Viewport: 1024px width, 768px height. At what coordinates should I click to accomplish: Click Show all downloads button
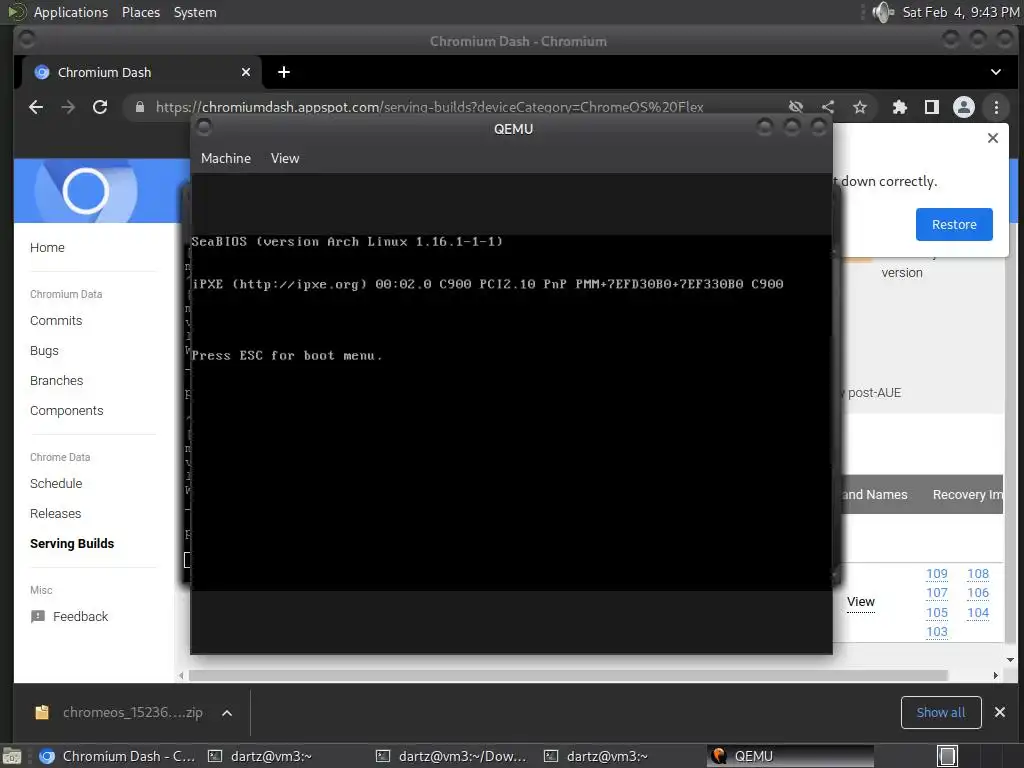pos(940,712)
